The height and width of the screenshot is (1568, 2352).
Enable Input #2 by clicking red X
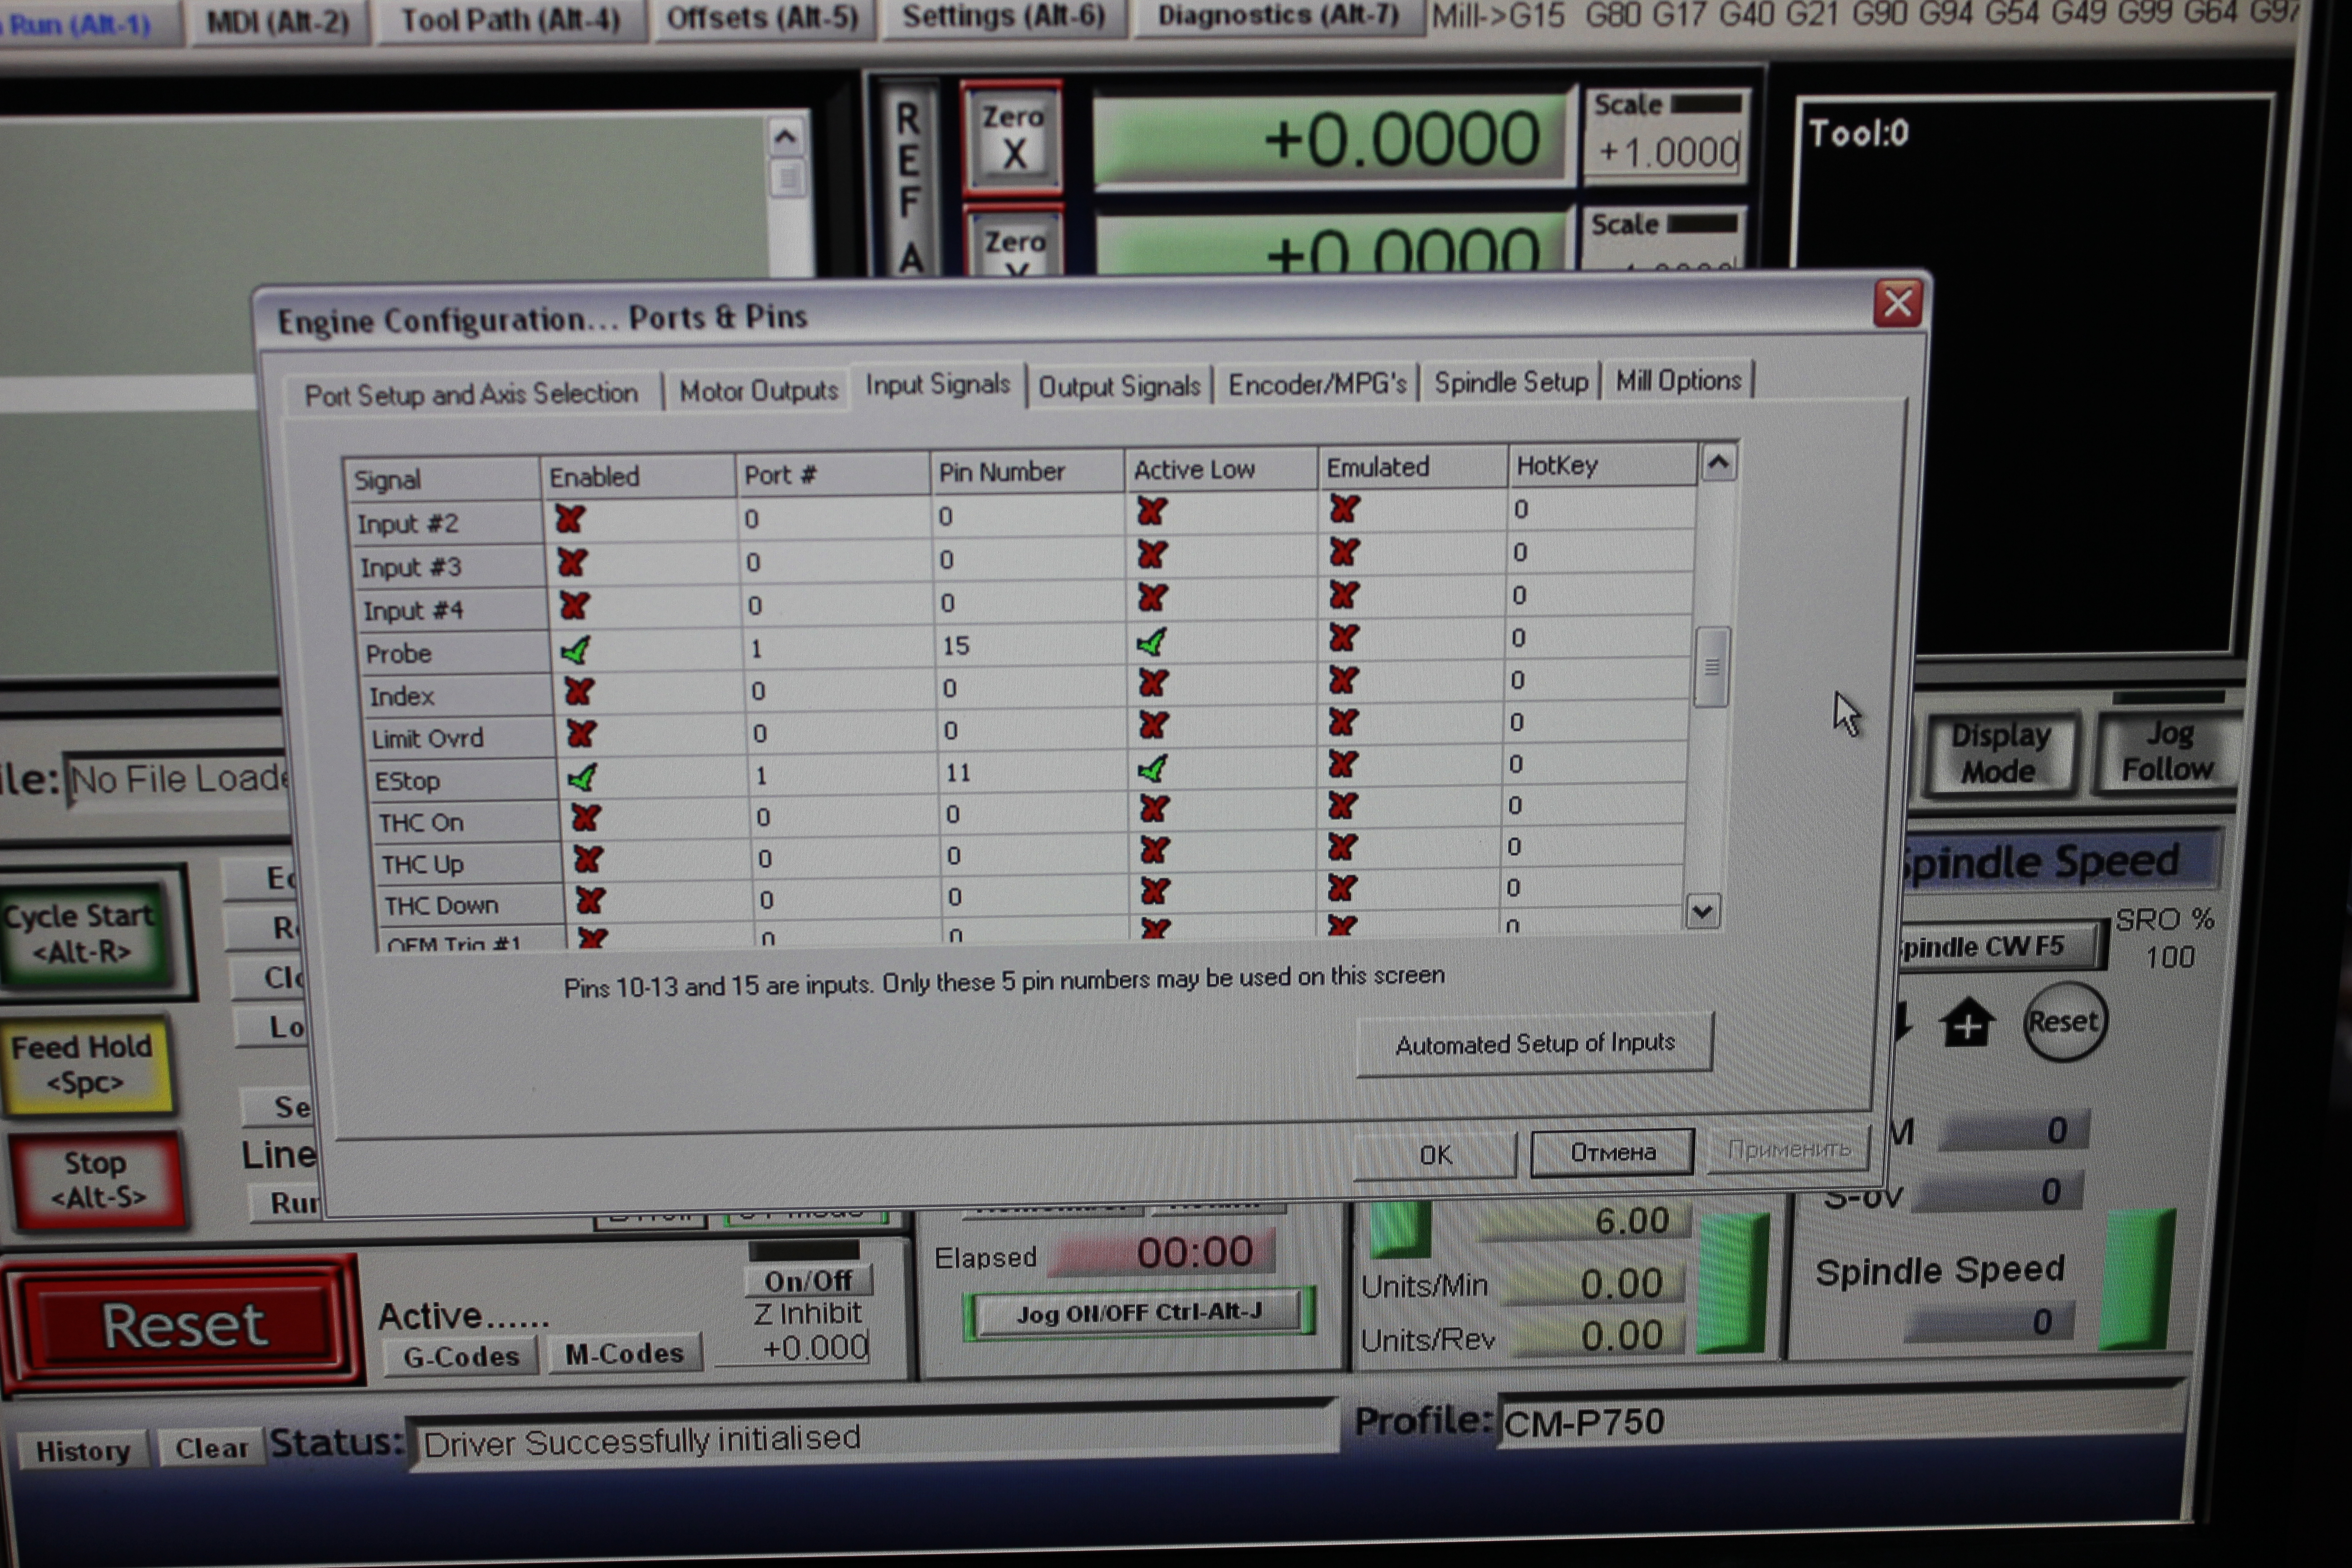click(x=570, y=519)
